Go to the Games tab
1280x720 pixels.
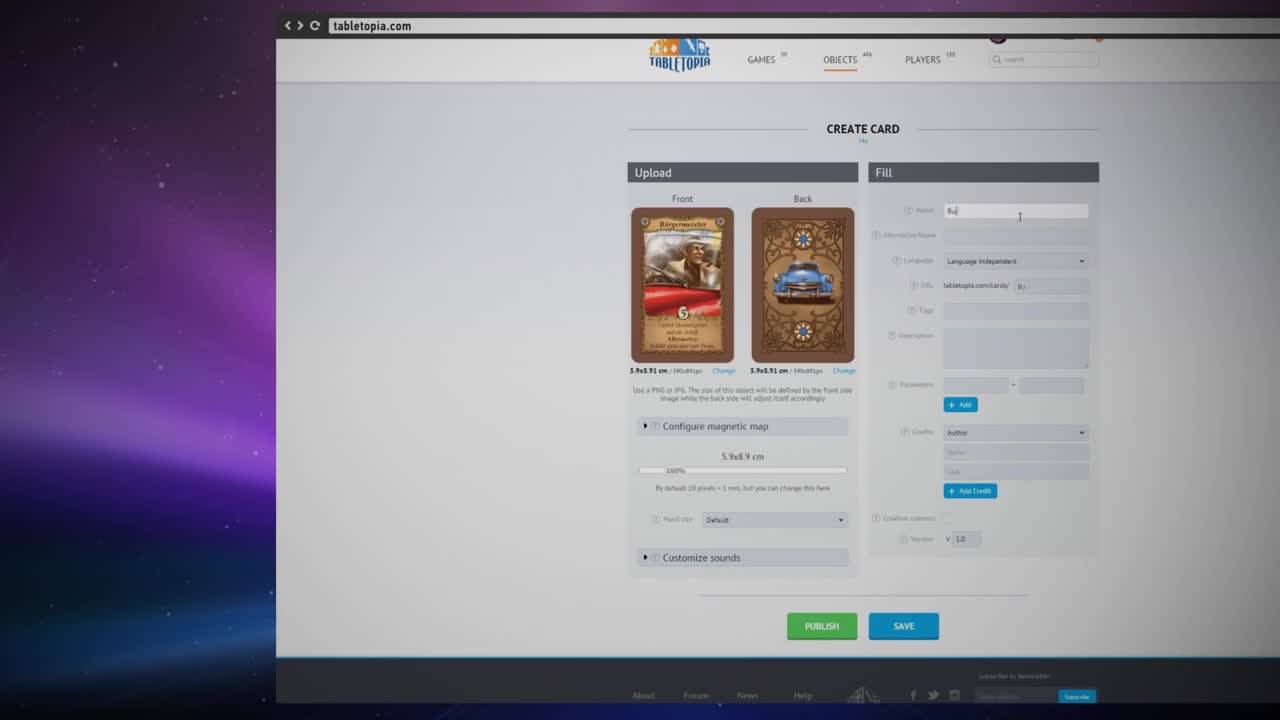761,60
